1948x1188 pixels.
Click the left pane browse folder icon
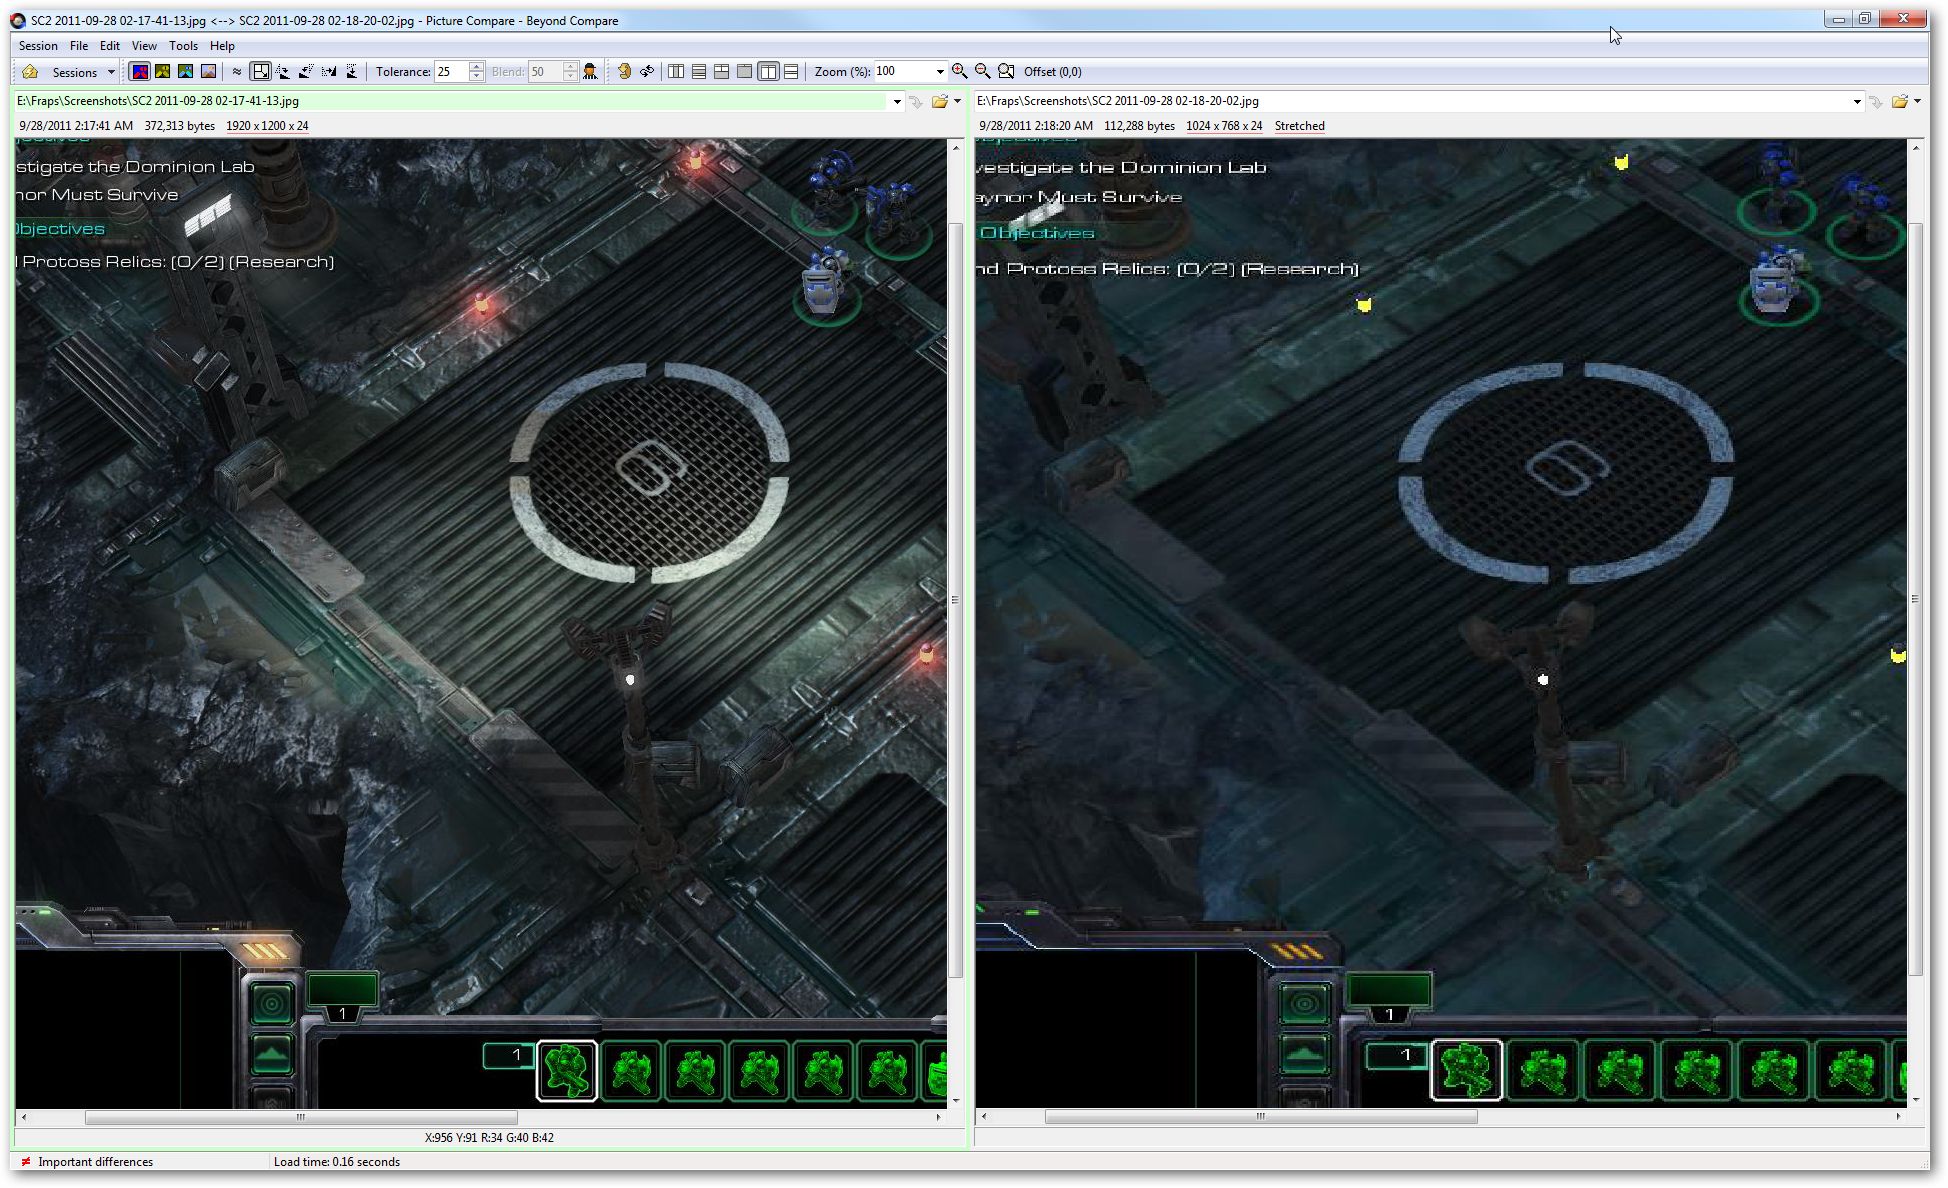point(939,101)
